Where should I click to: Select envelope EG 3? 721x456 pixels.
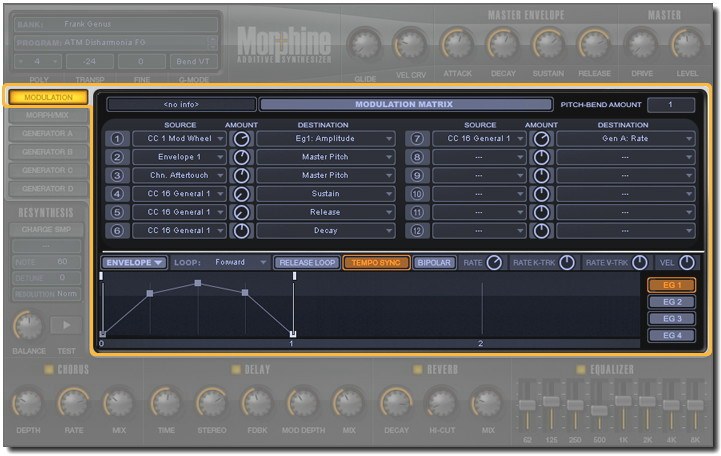672,319
